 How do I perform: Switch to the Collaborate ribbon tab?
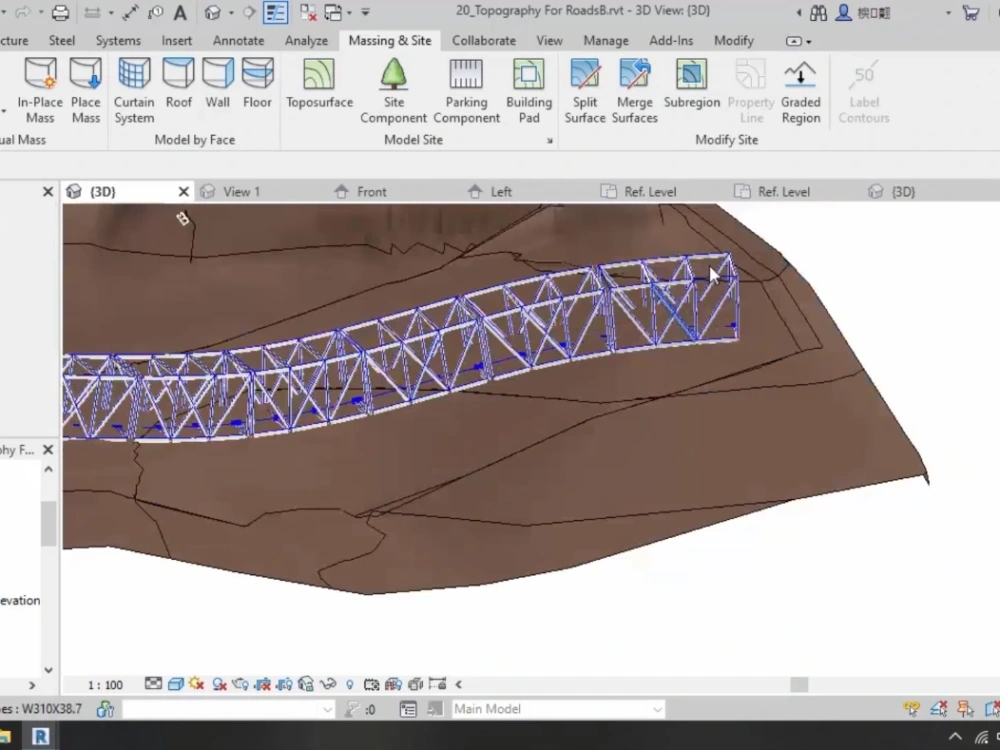(484, 40)
